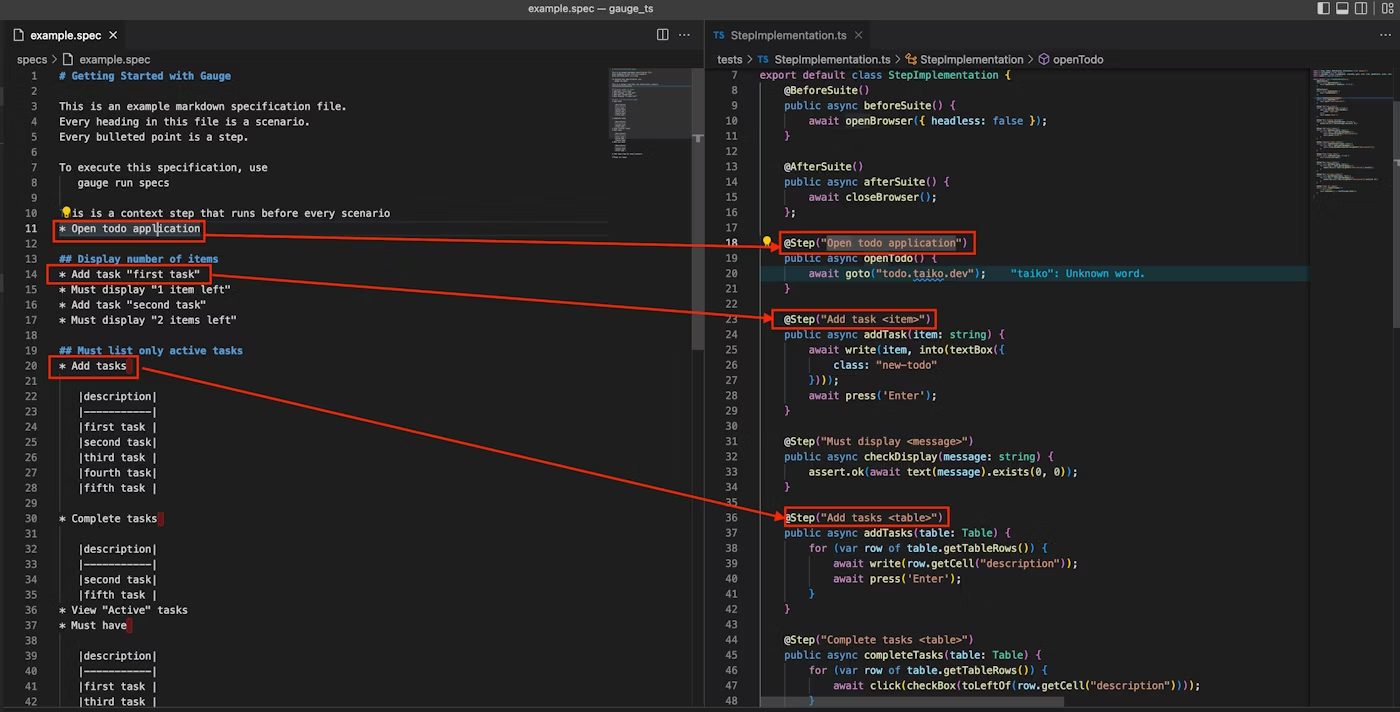This screenshot has height=712, width=1400.
Task: Close the StepImplementation.ts tab
Action: click(x=858, y=35)
